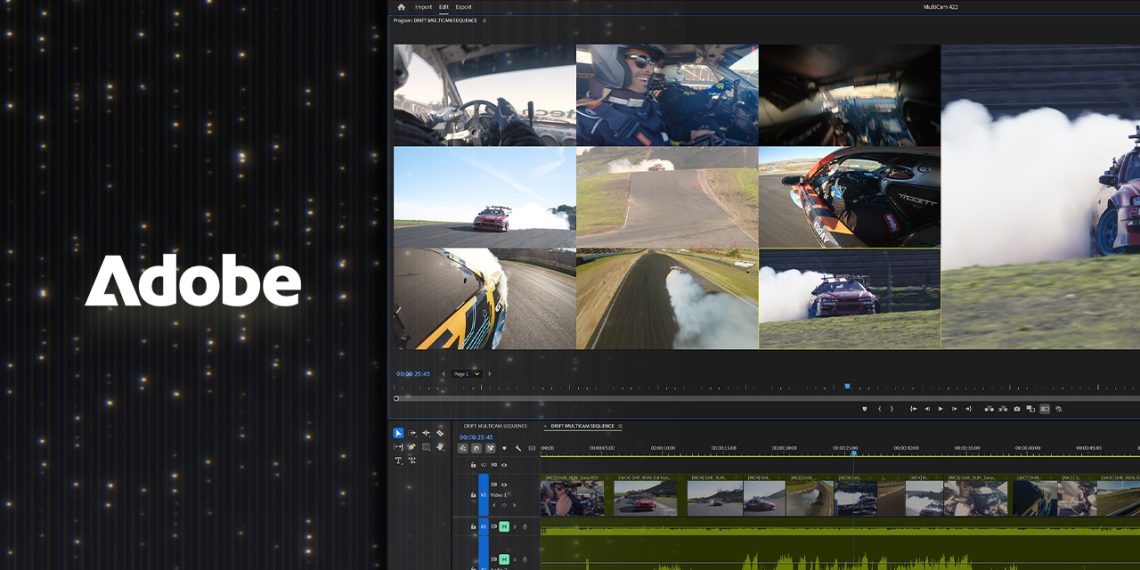Screen dimensions: 1140x570
Task: Go to previous multicam page arrow
Action: tap(443, 374)
